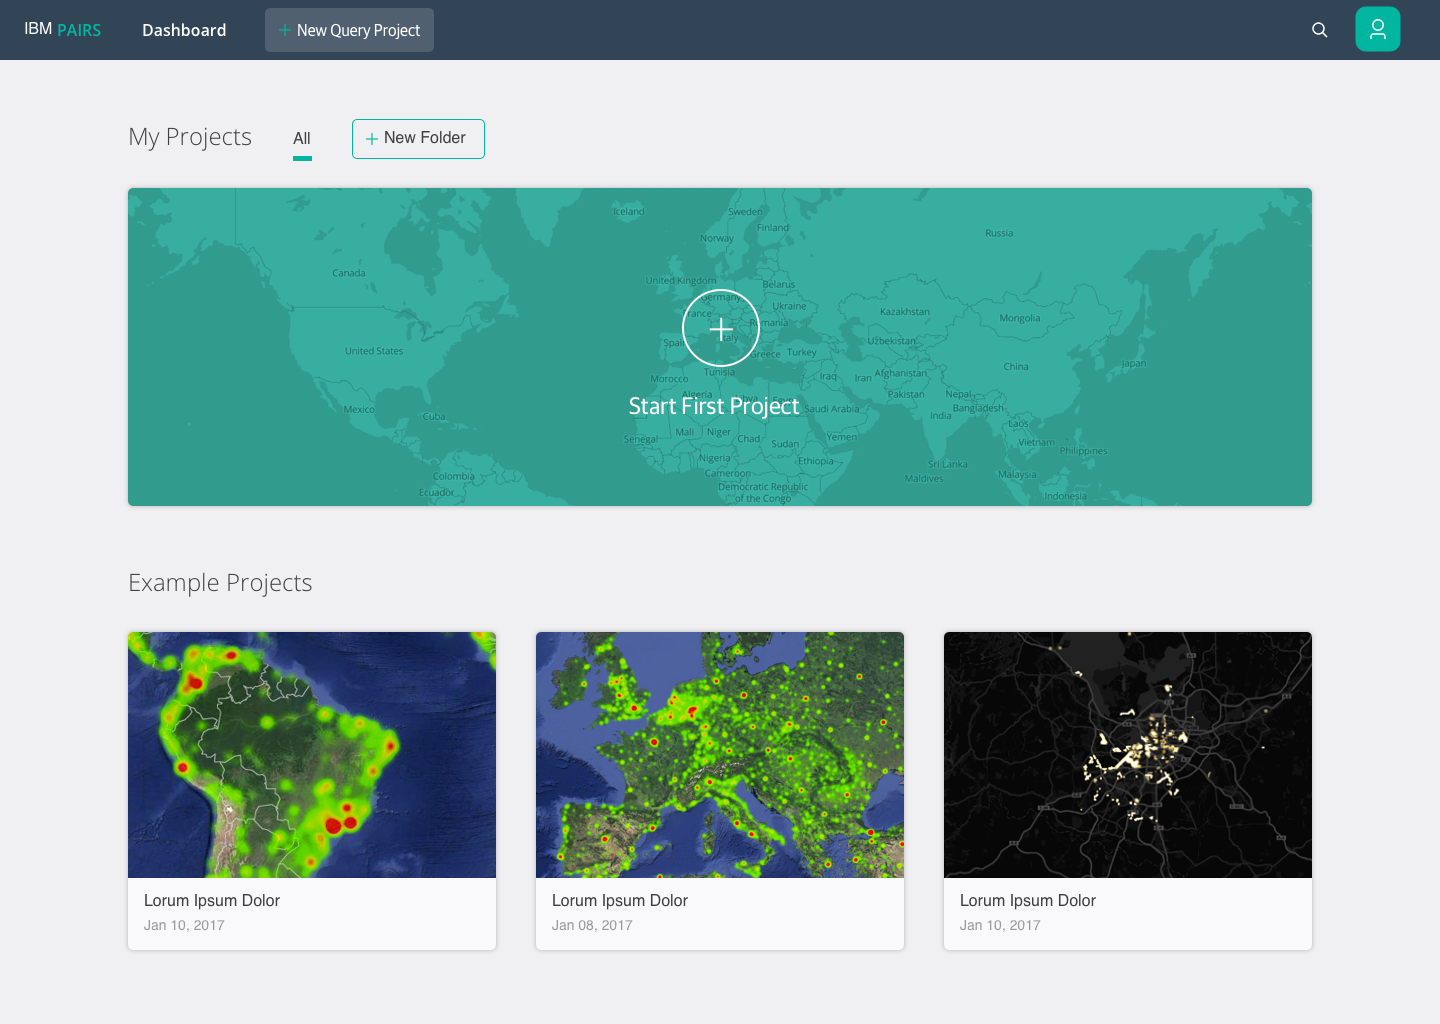Screen dimensions: 1440x1024
Task: Click the magnifier to search projects
Action: (x=1319, y=30)
